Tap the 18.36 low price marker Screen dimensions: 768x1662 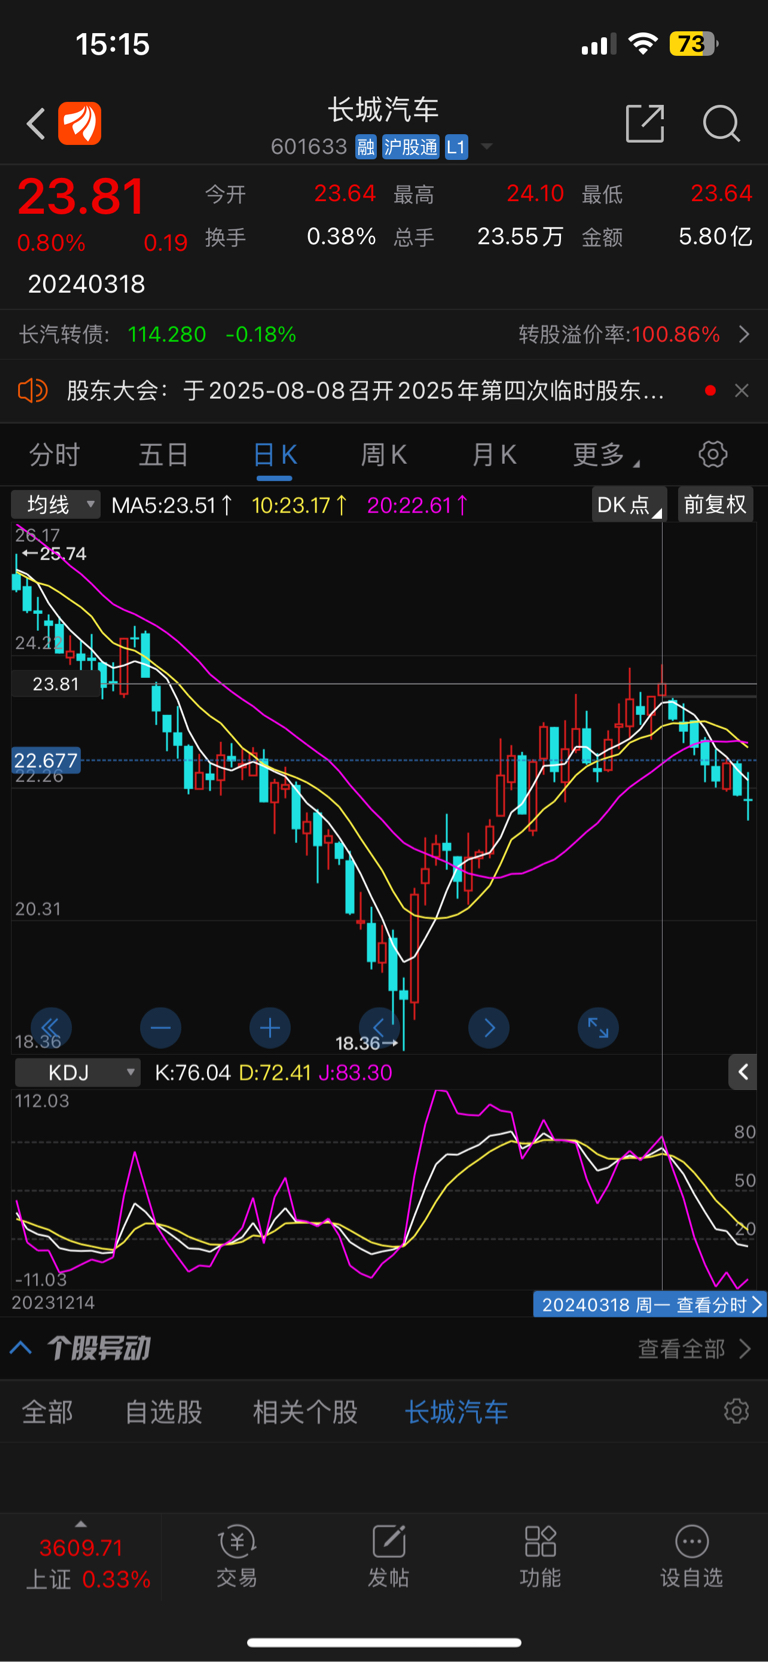pos(366,1043)
